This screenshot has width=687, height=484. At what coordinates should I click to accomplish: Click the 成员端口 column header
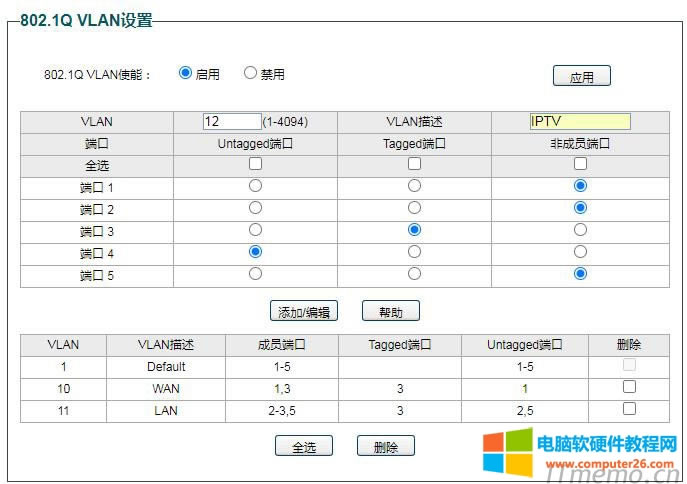pos(282,345)
